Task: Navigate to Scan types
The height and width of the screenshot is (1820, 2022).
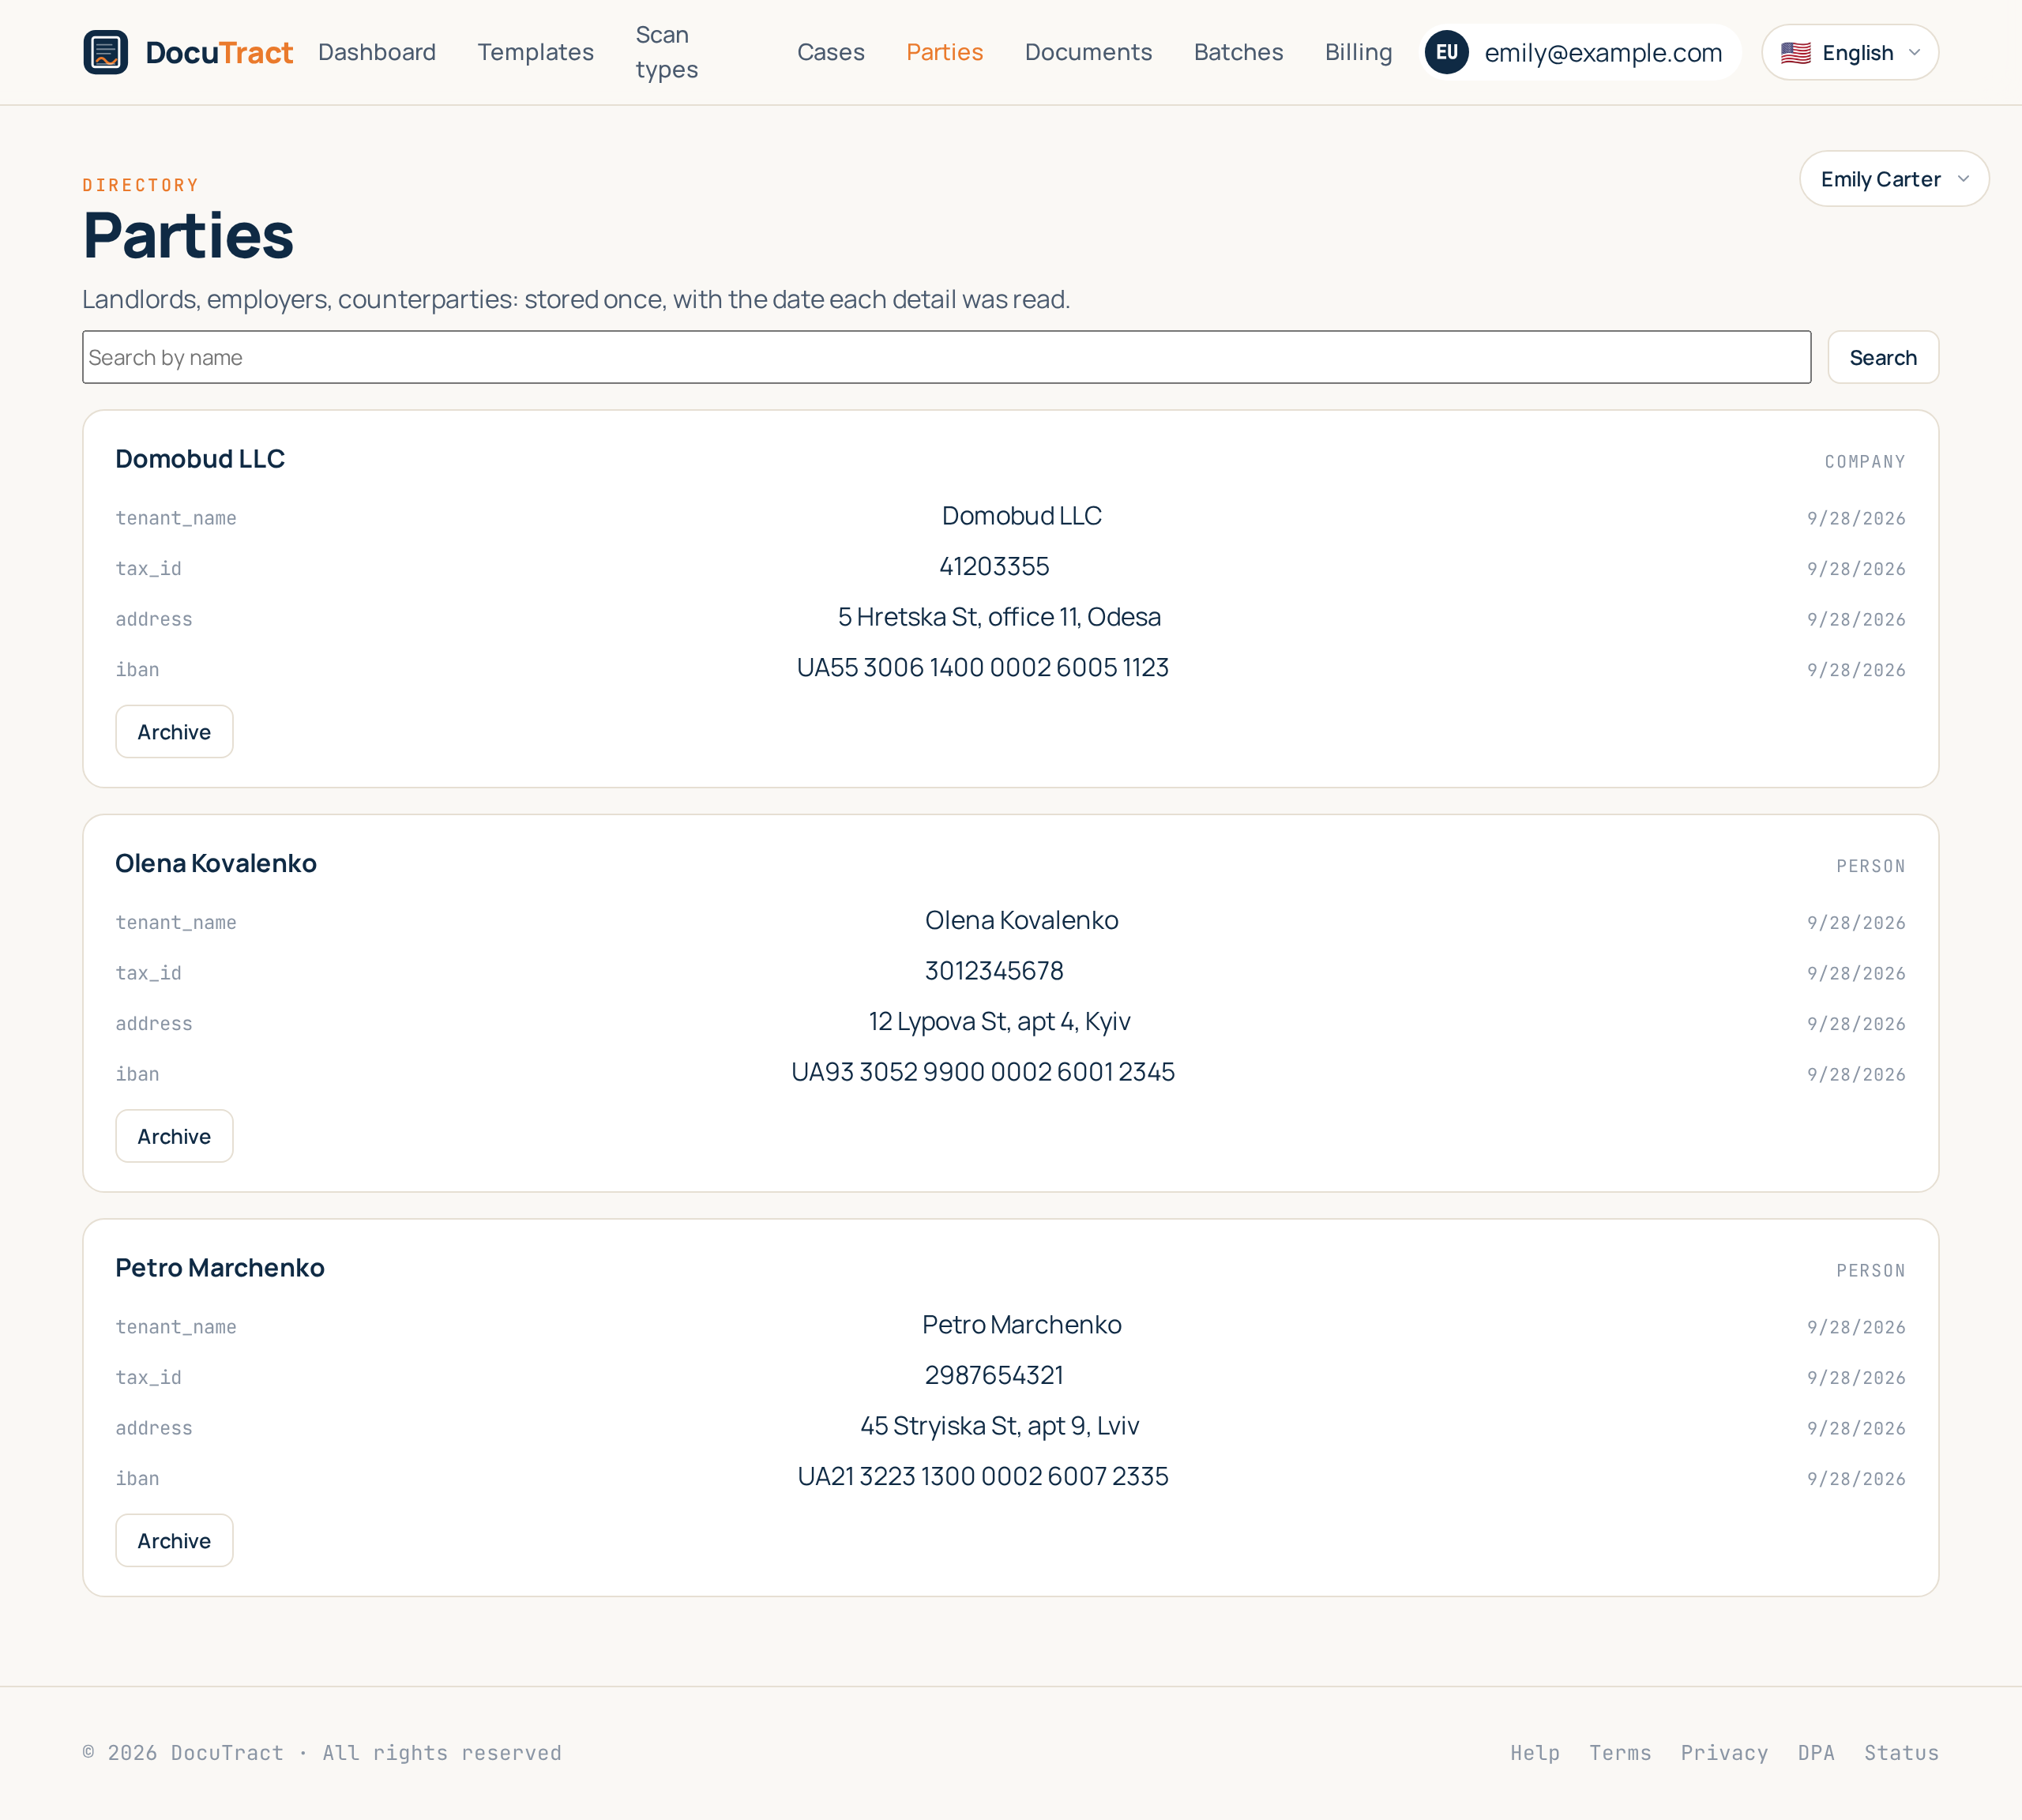Action: click(667, 52)
